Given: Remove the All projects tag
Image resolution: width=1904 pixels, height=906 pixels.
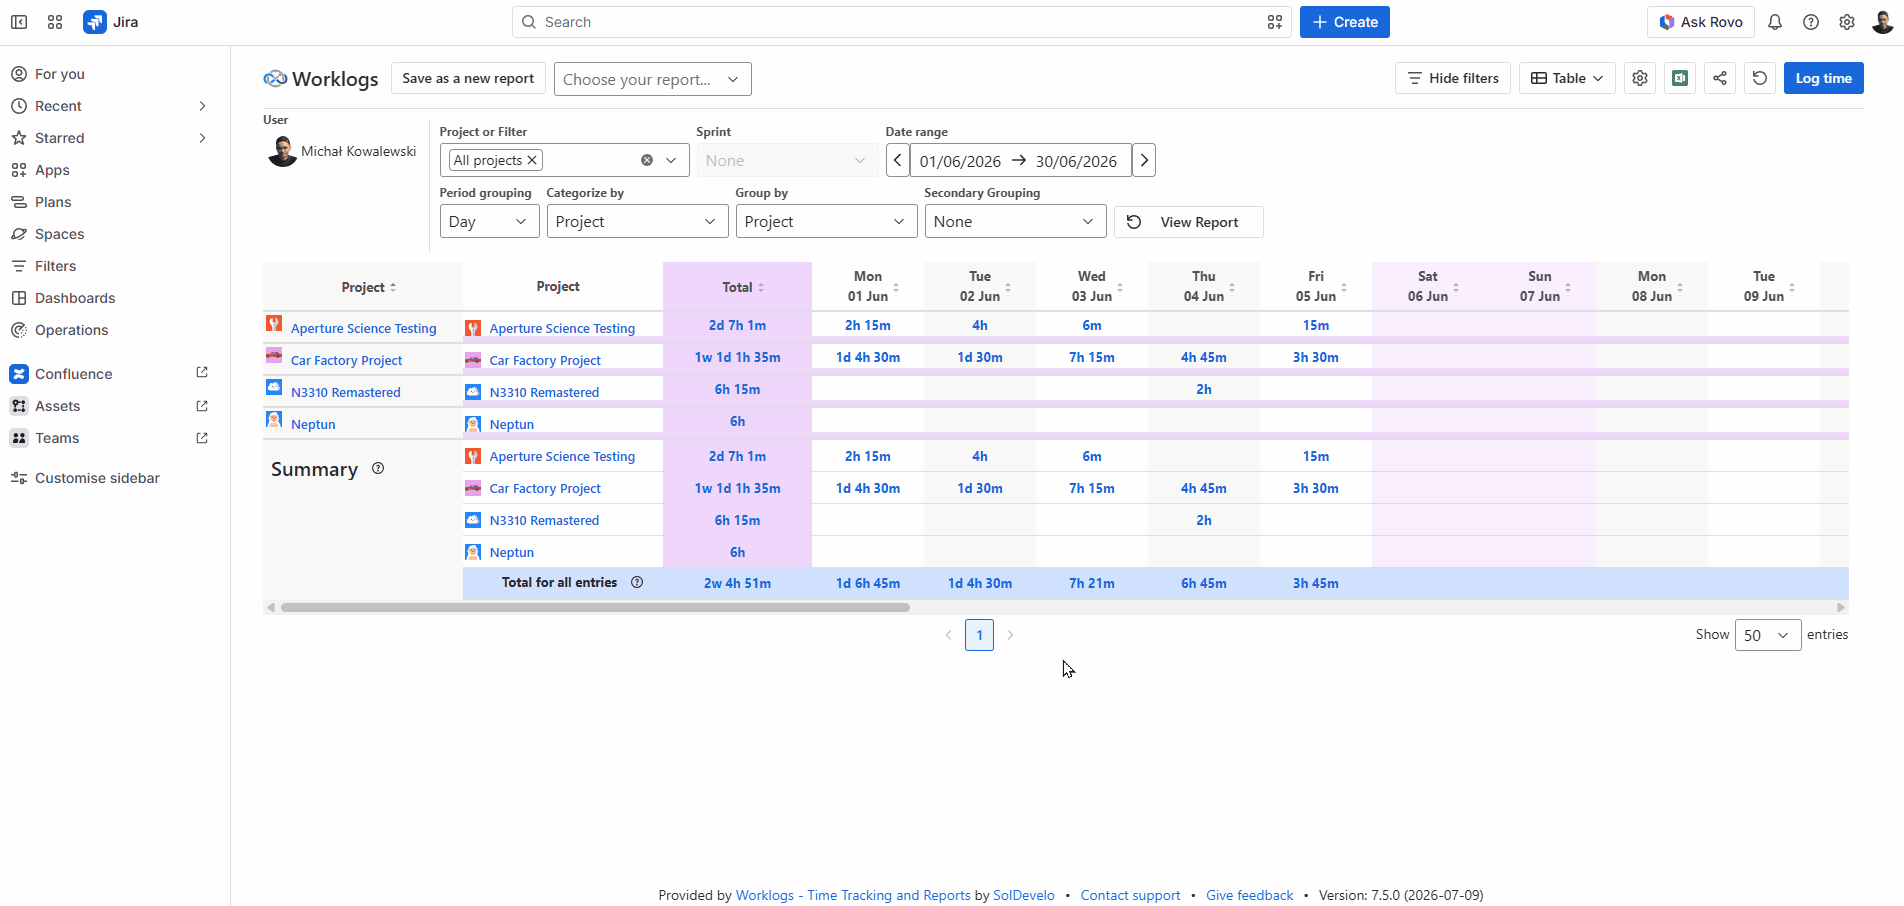Looking at the screenshot, I should pyautogui.click(x=533, y=160).
